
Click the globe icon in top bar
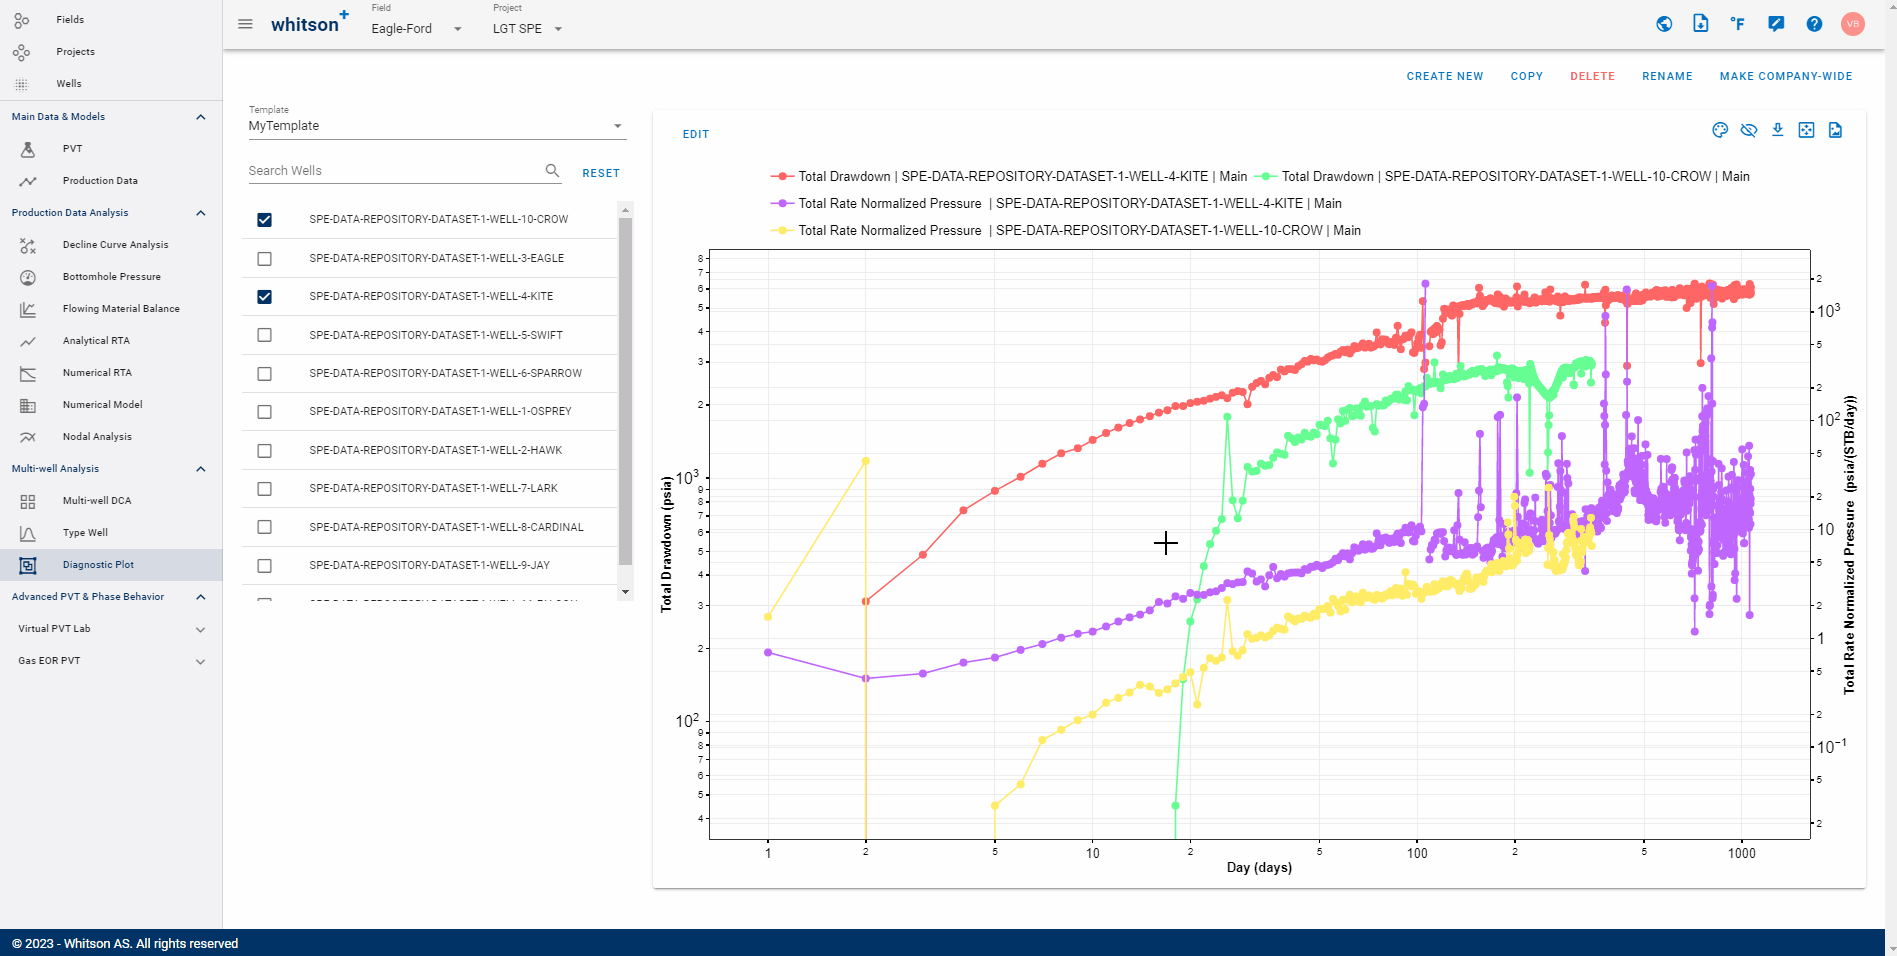point(1664,24)
